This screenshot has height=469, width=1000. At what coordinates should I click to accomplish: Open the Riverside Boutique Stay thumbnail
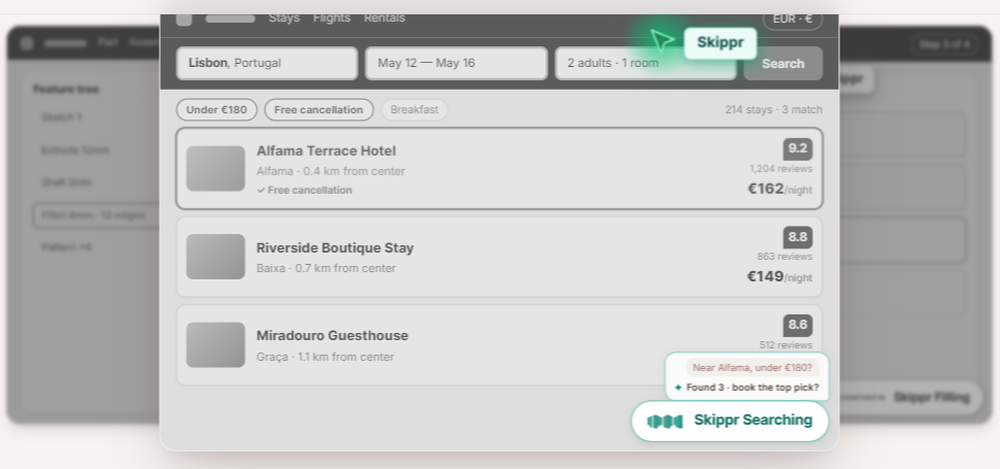click(216, 257)
